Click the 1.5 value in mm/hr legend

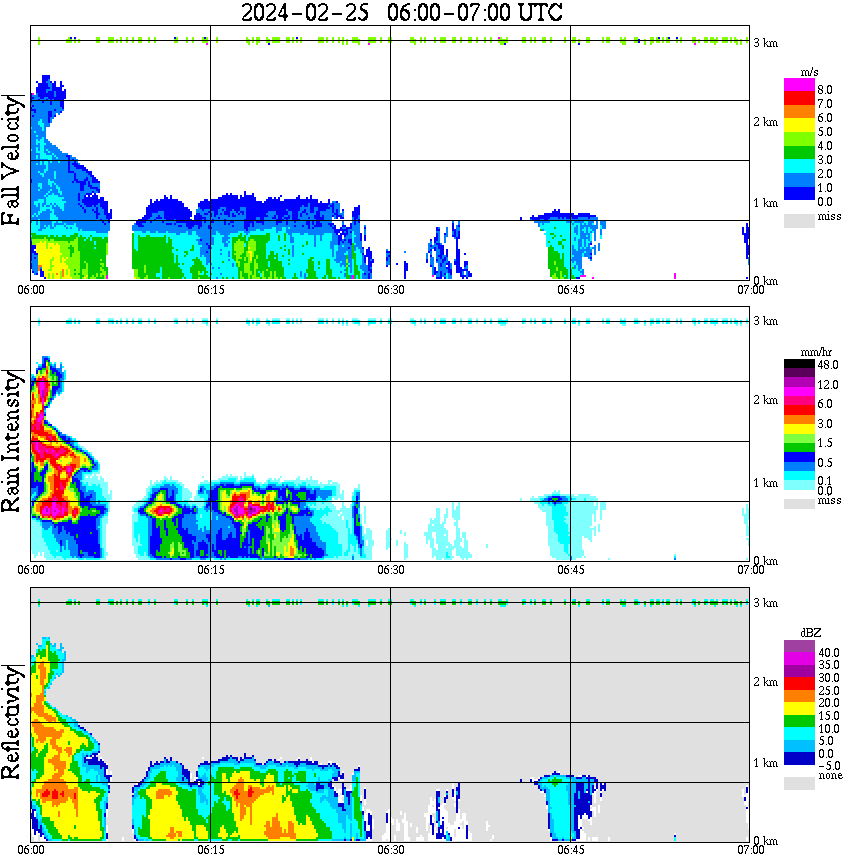(825, 443)
